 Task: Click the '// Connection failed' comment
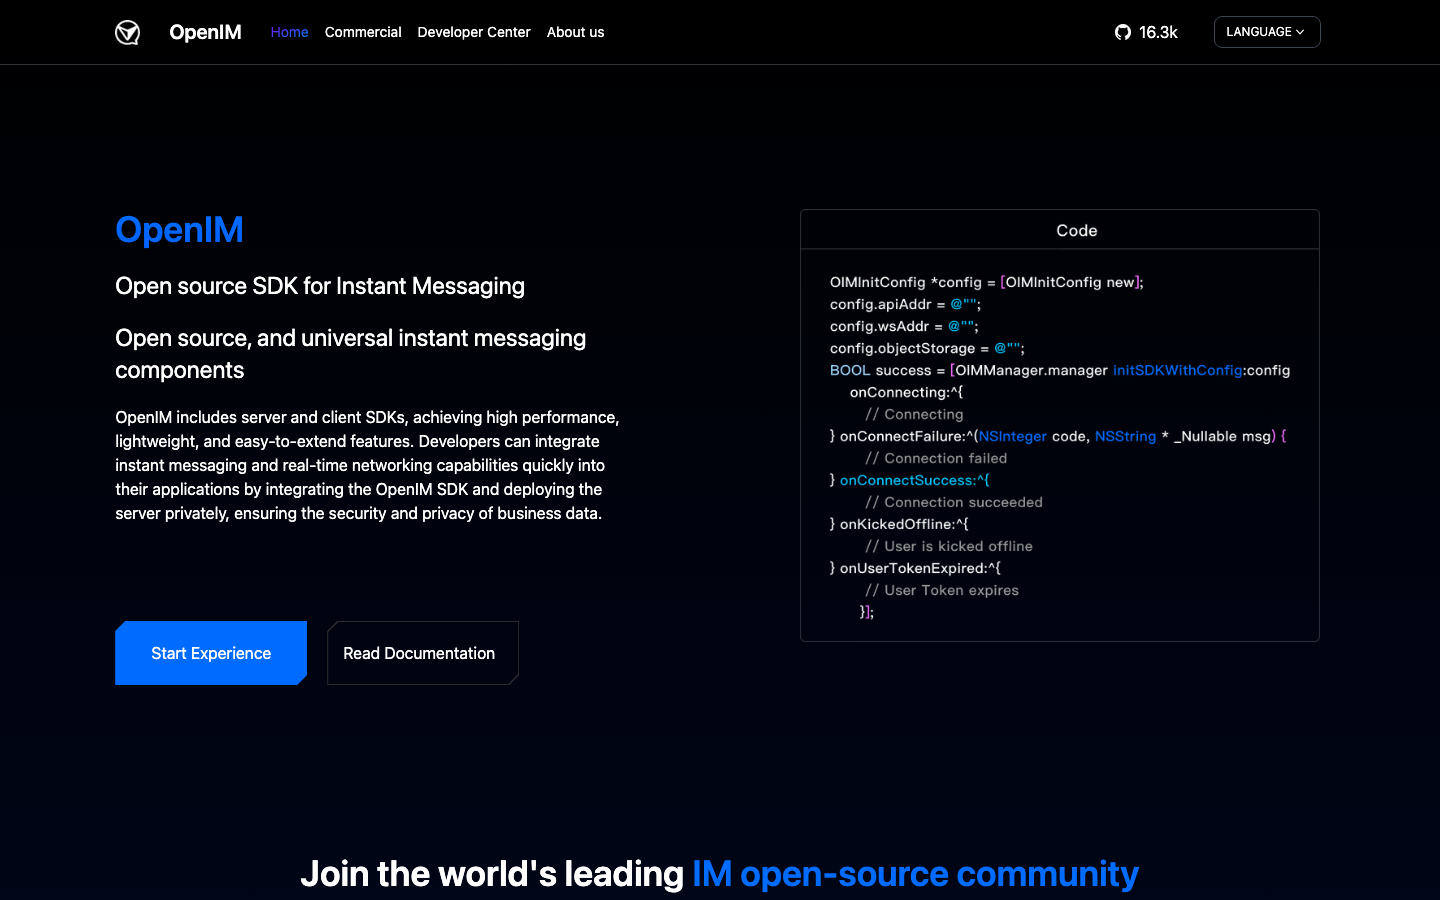(936, 458)
